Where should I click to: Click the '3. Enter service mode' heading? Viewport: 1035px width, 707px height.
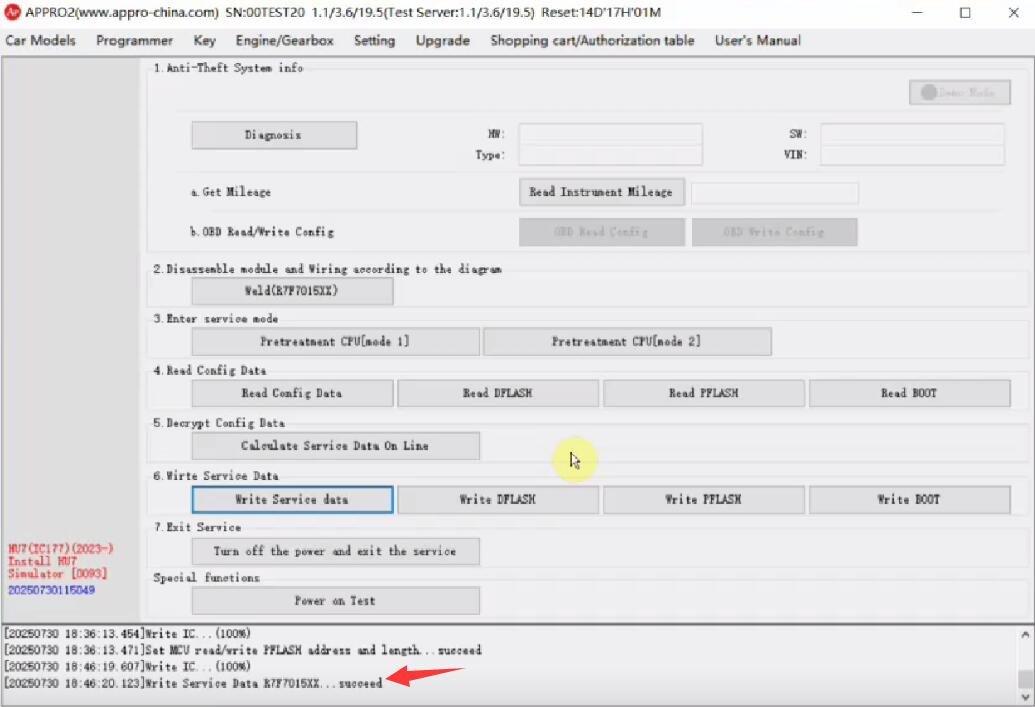point(216,319)
